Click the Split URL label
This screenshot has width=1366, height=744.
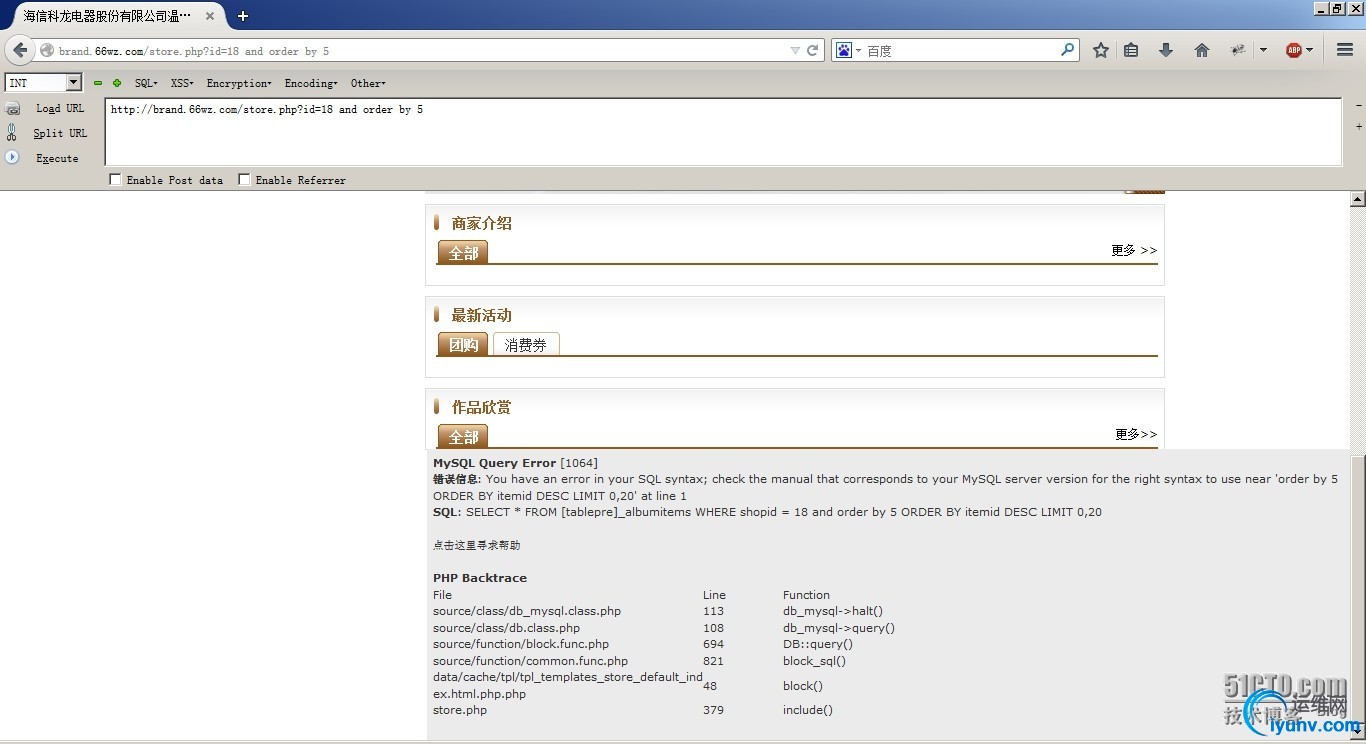[60, 133]
